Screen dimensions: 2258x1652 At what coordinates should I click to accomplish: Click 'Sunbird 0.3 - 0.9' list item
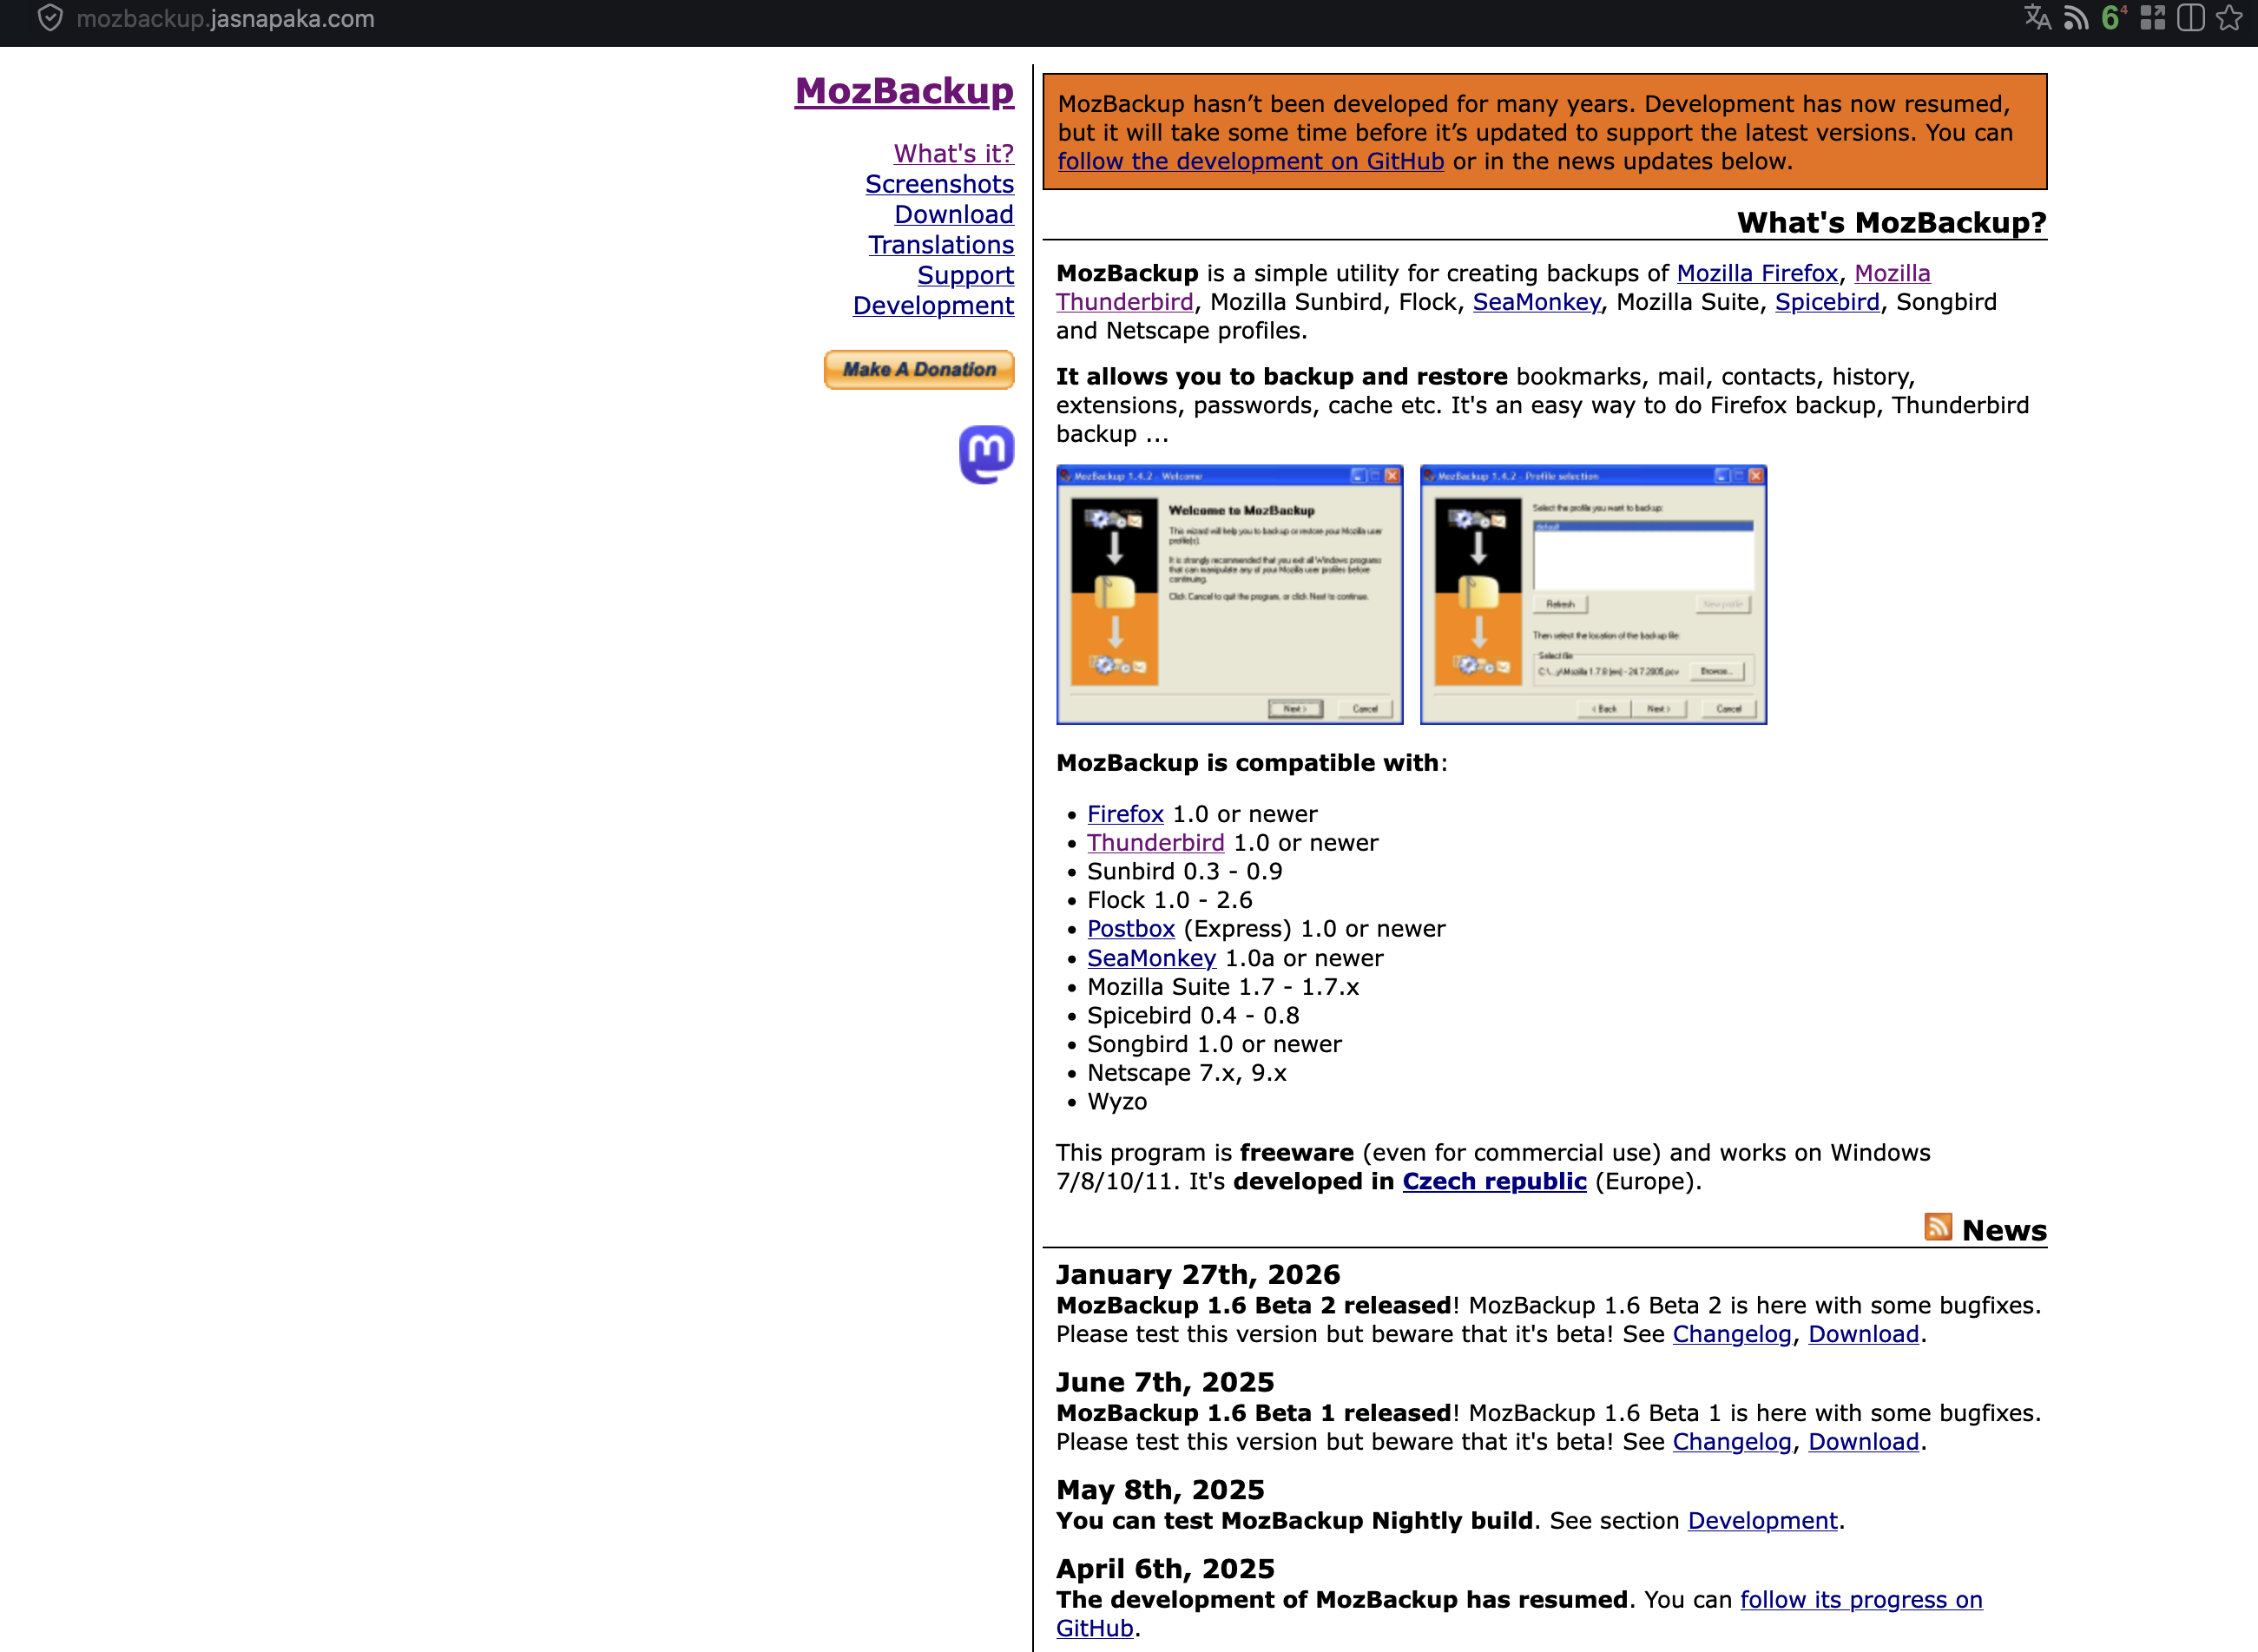pos(1184,872)
